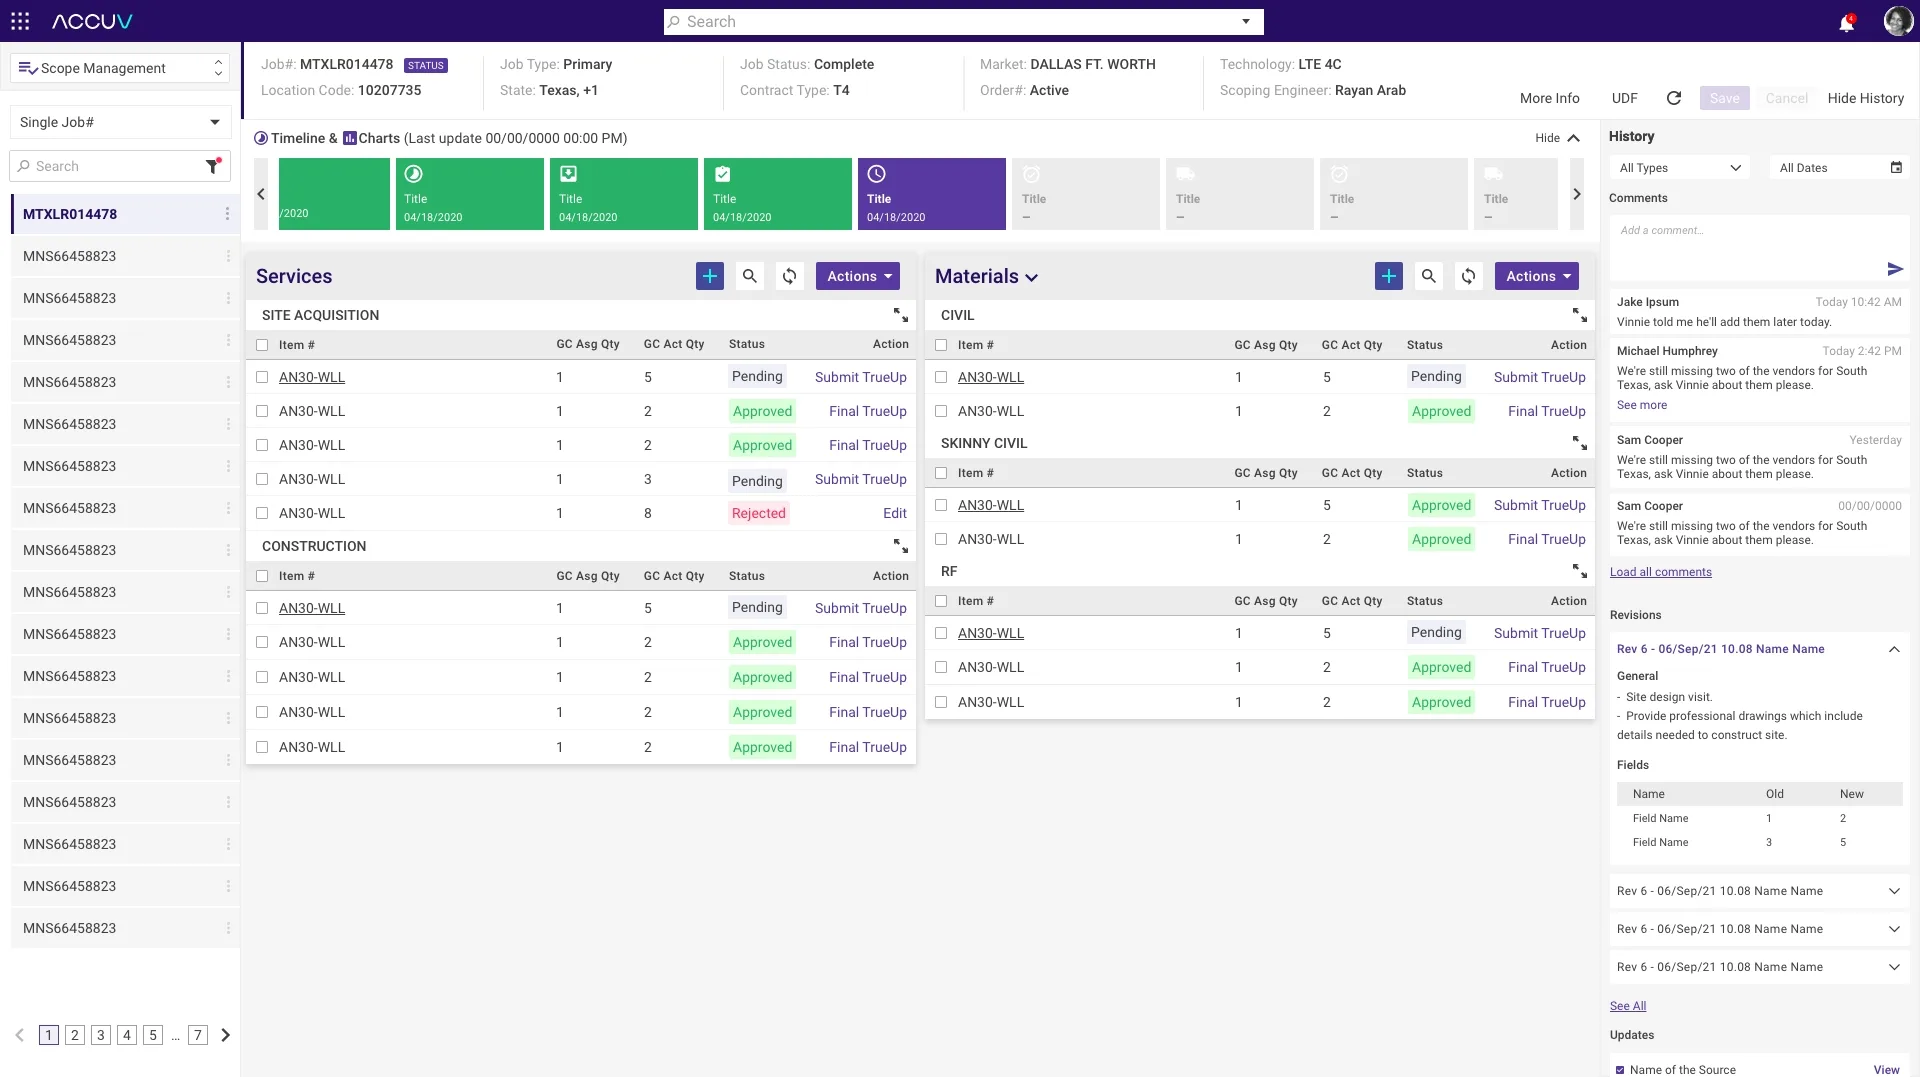Open the All Types history filter

coord(1680,168)
